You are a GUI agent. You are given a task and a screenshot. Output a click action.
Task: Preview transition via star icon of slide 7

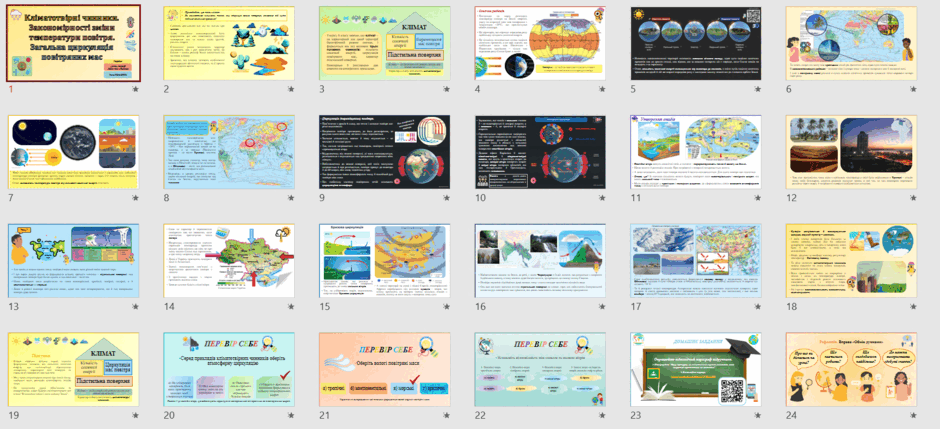tap(135, 198)
